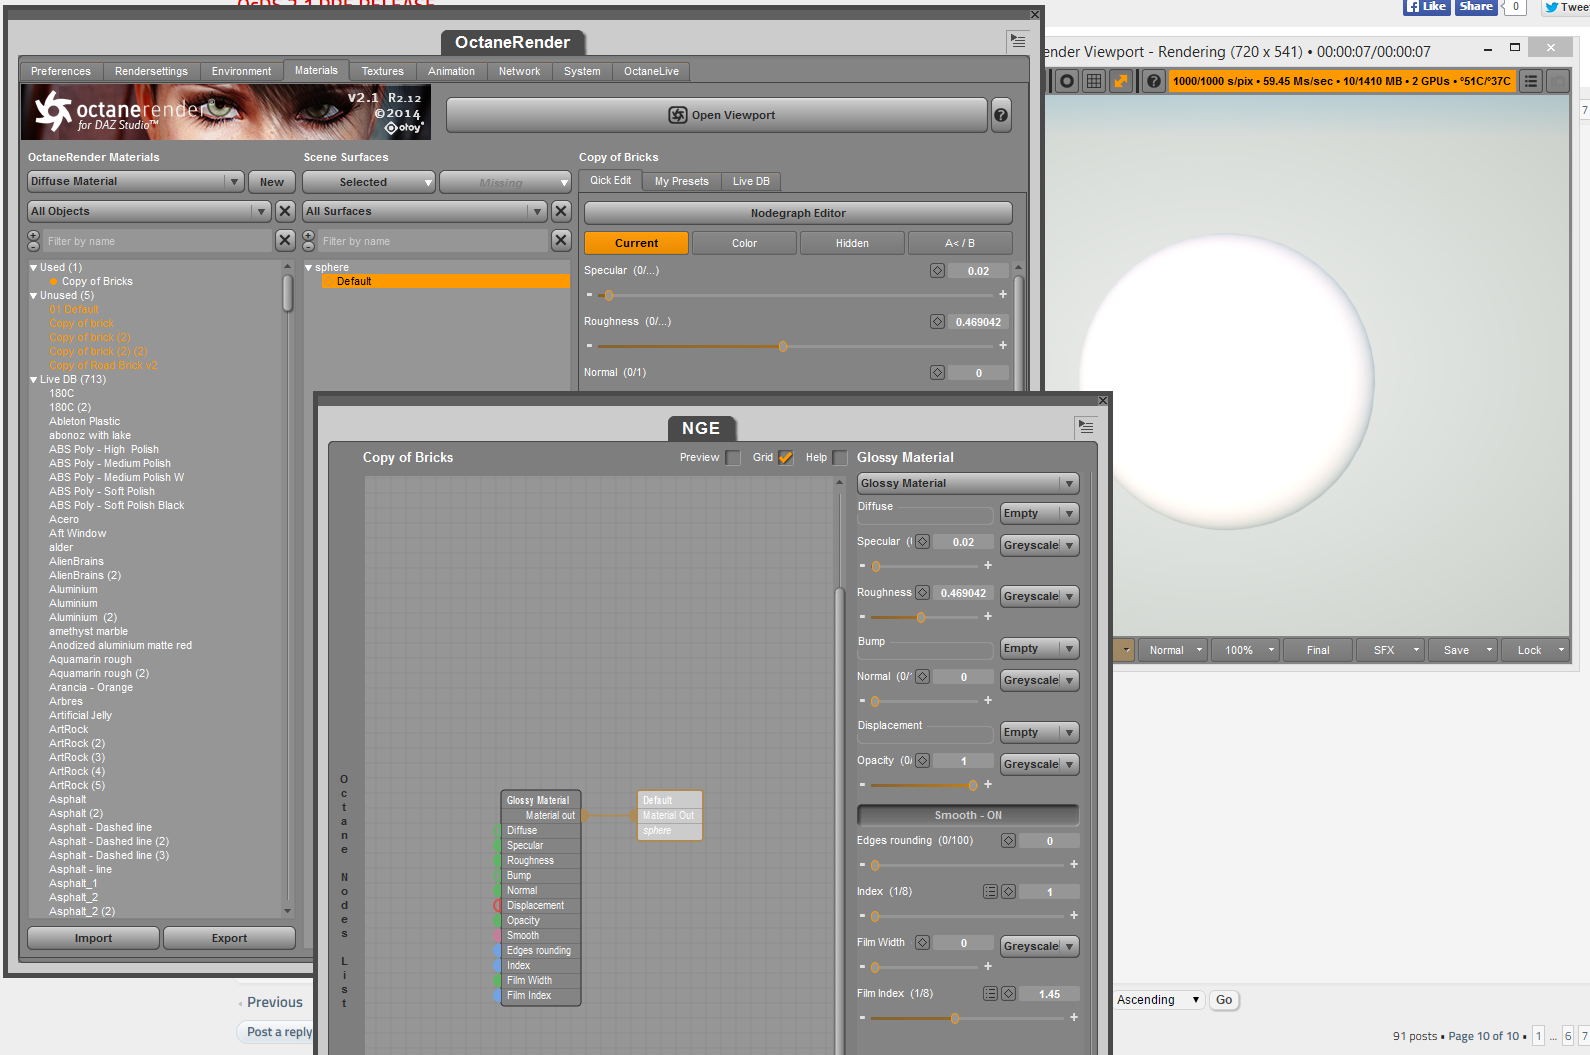Toggle the A< / B compare button
Viewport: 1590px width, 1055px height.
click(960, 243)
